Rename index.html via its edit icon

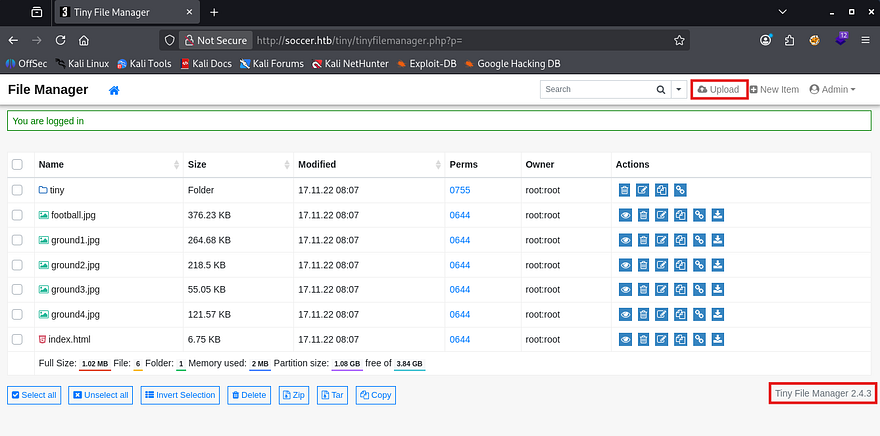point(661,339)
